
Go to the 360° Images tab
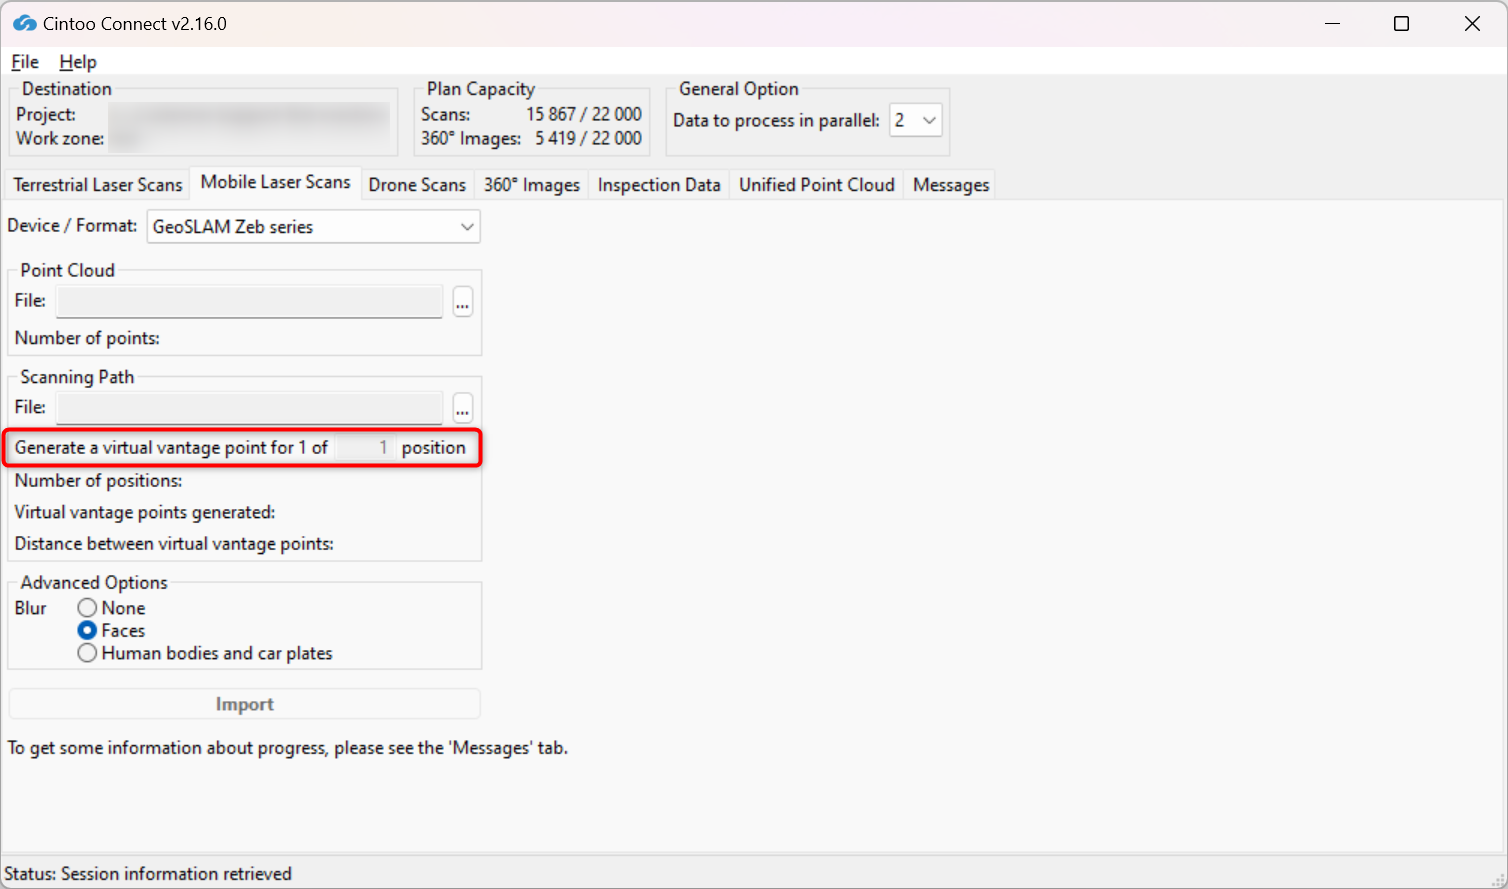pyautogui.click(x=532, y=185)
